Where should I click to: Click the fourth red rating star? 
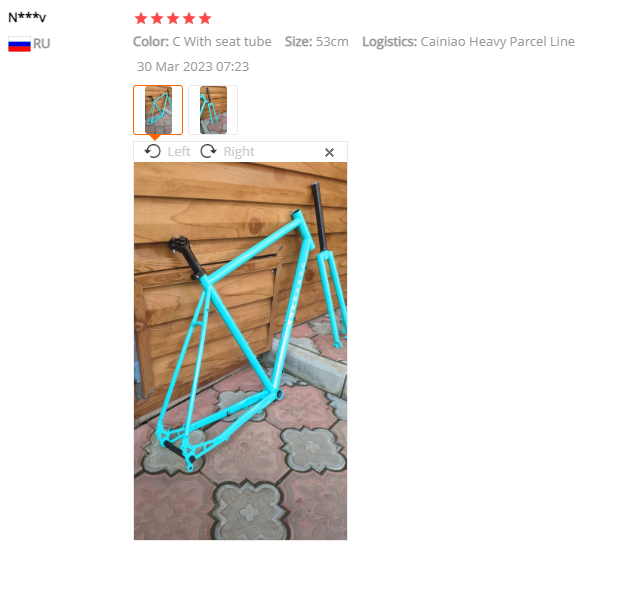point(189,18)
